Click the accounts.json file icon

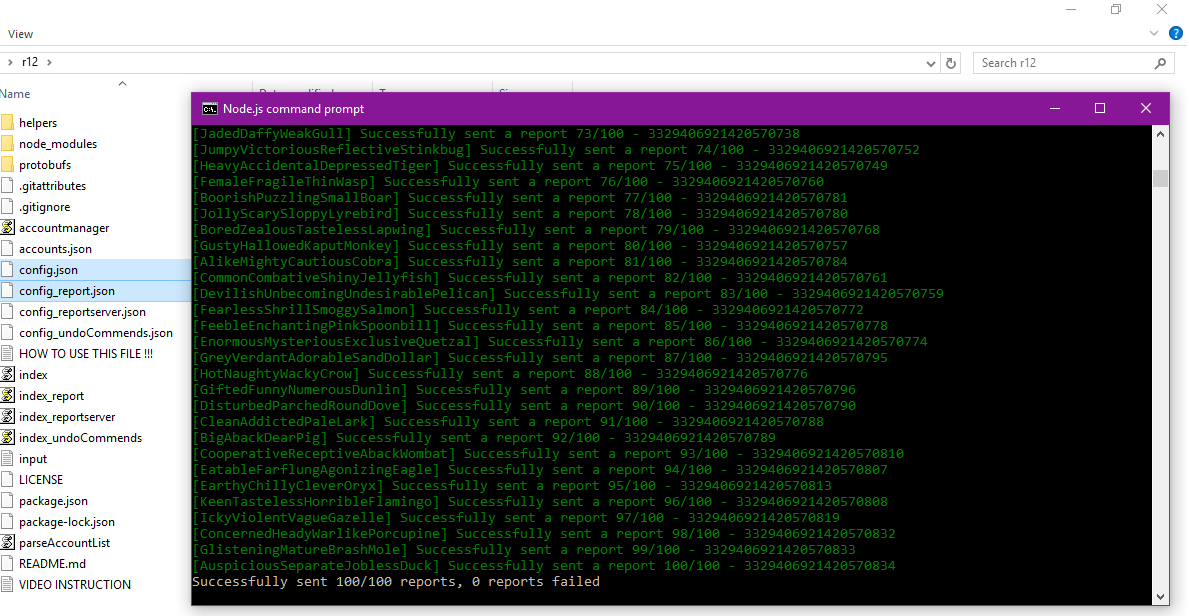(x=8, y=249)
